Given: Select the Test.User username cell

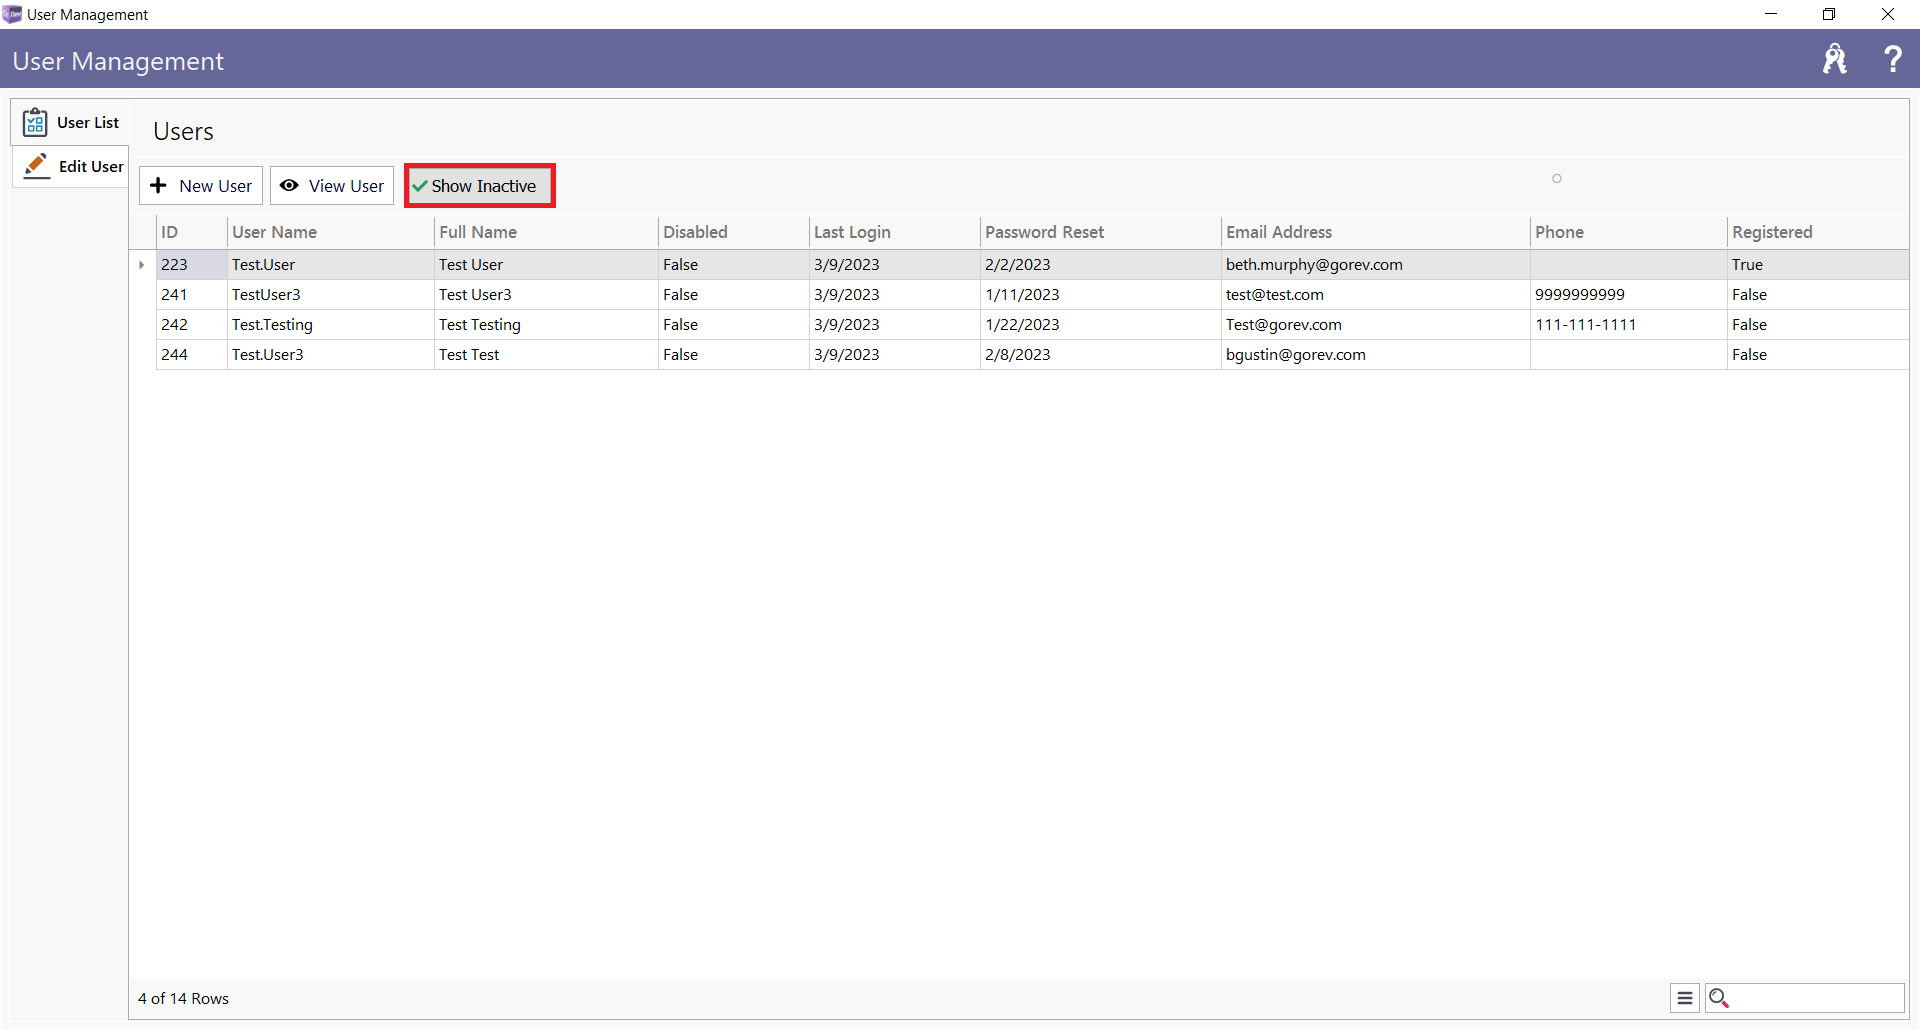Looking at the screenshot, I should 331,265.
